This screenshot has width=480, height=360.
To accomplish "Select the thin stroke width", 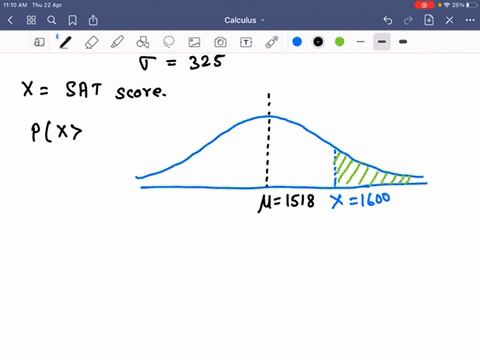I will (x=361, y=42).
